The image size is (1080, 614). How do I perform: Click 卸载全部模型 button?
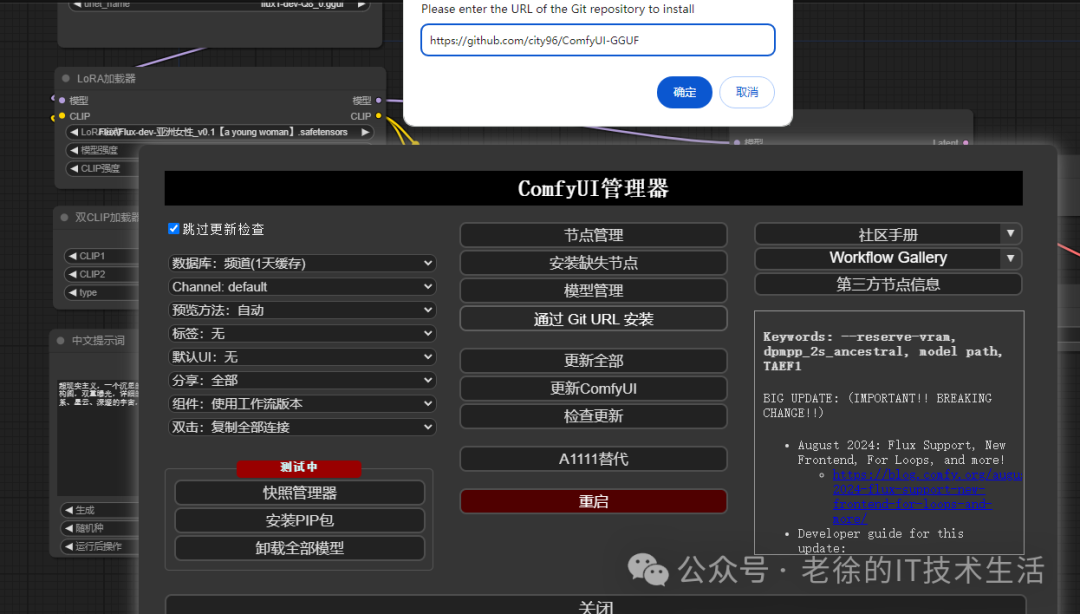pos(300,548)
